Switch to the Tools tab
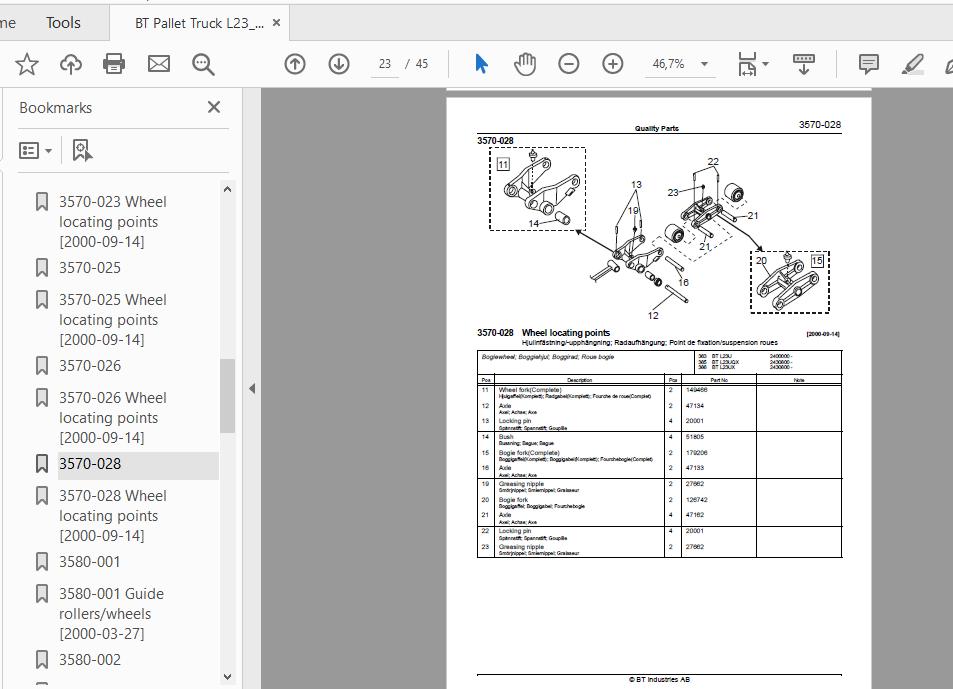The width and height of the screenshot is (953, 689). point(63,23)
